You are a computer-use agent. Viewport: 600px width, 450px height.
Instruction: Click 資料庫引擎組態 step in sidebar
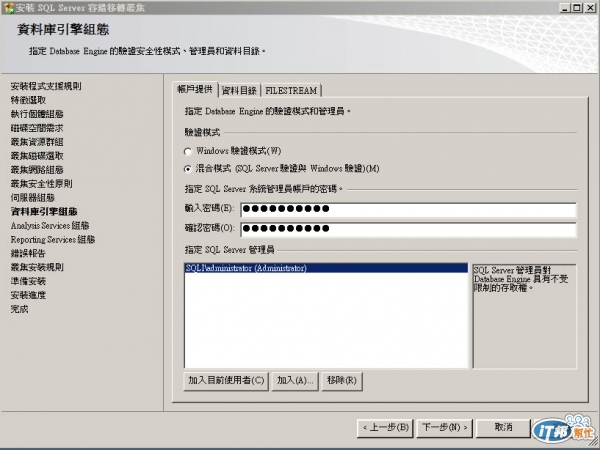pos(44,212)
